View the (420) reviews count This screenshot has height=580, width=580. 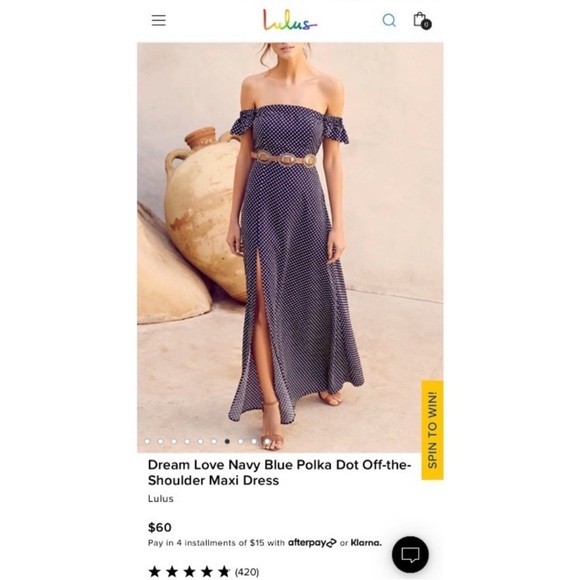tap(247, 572)
